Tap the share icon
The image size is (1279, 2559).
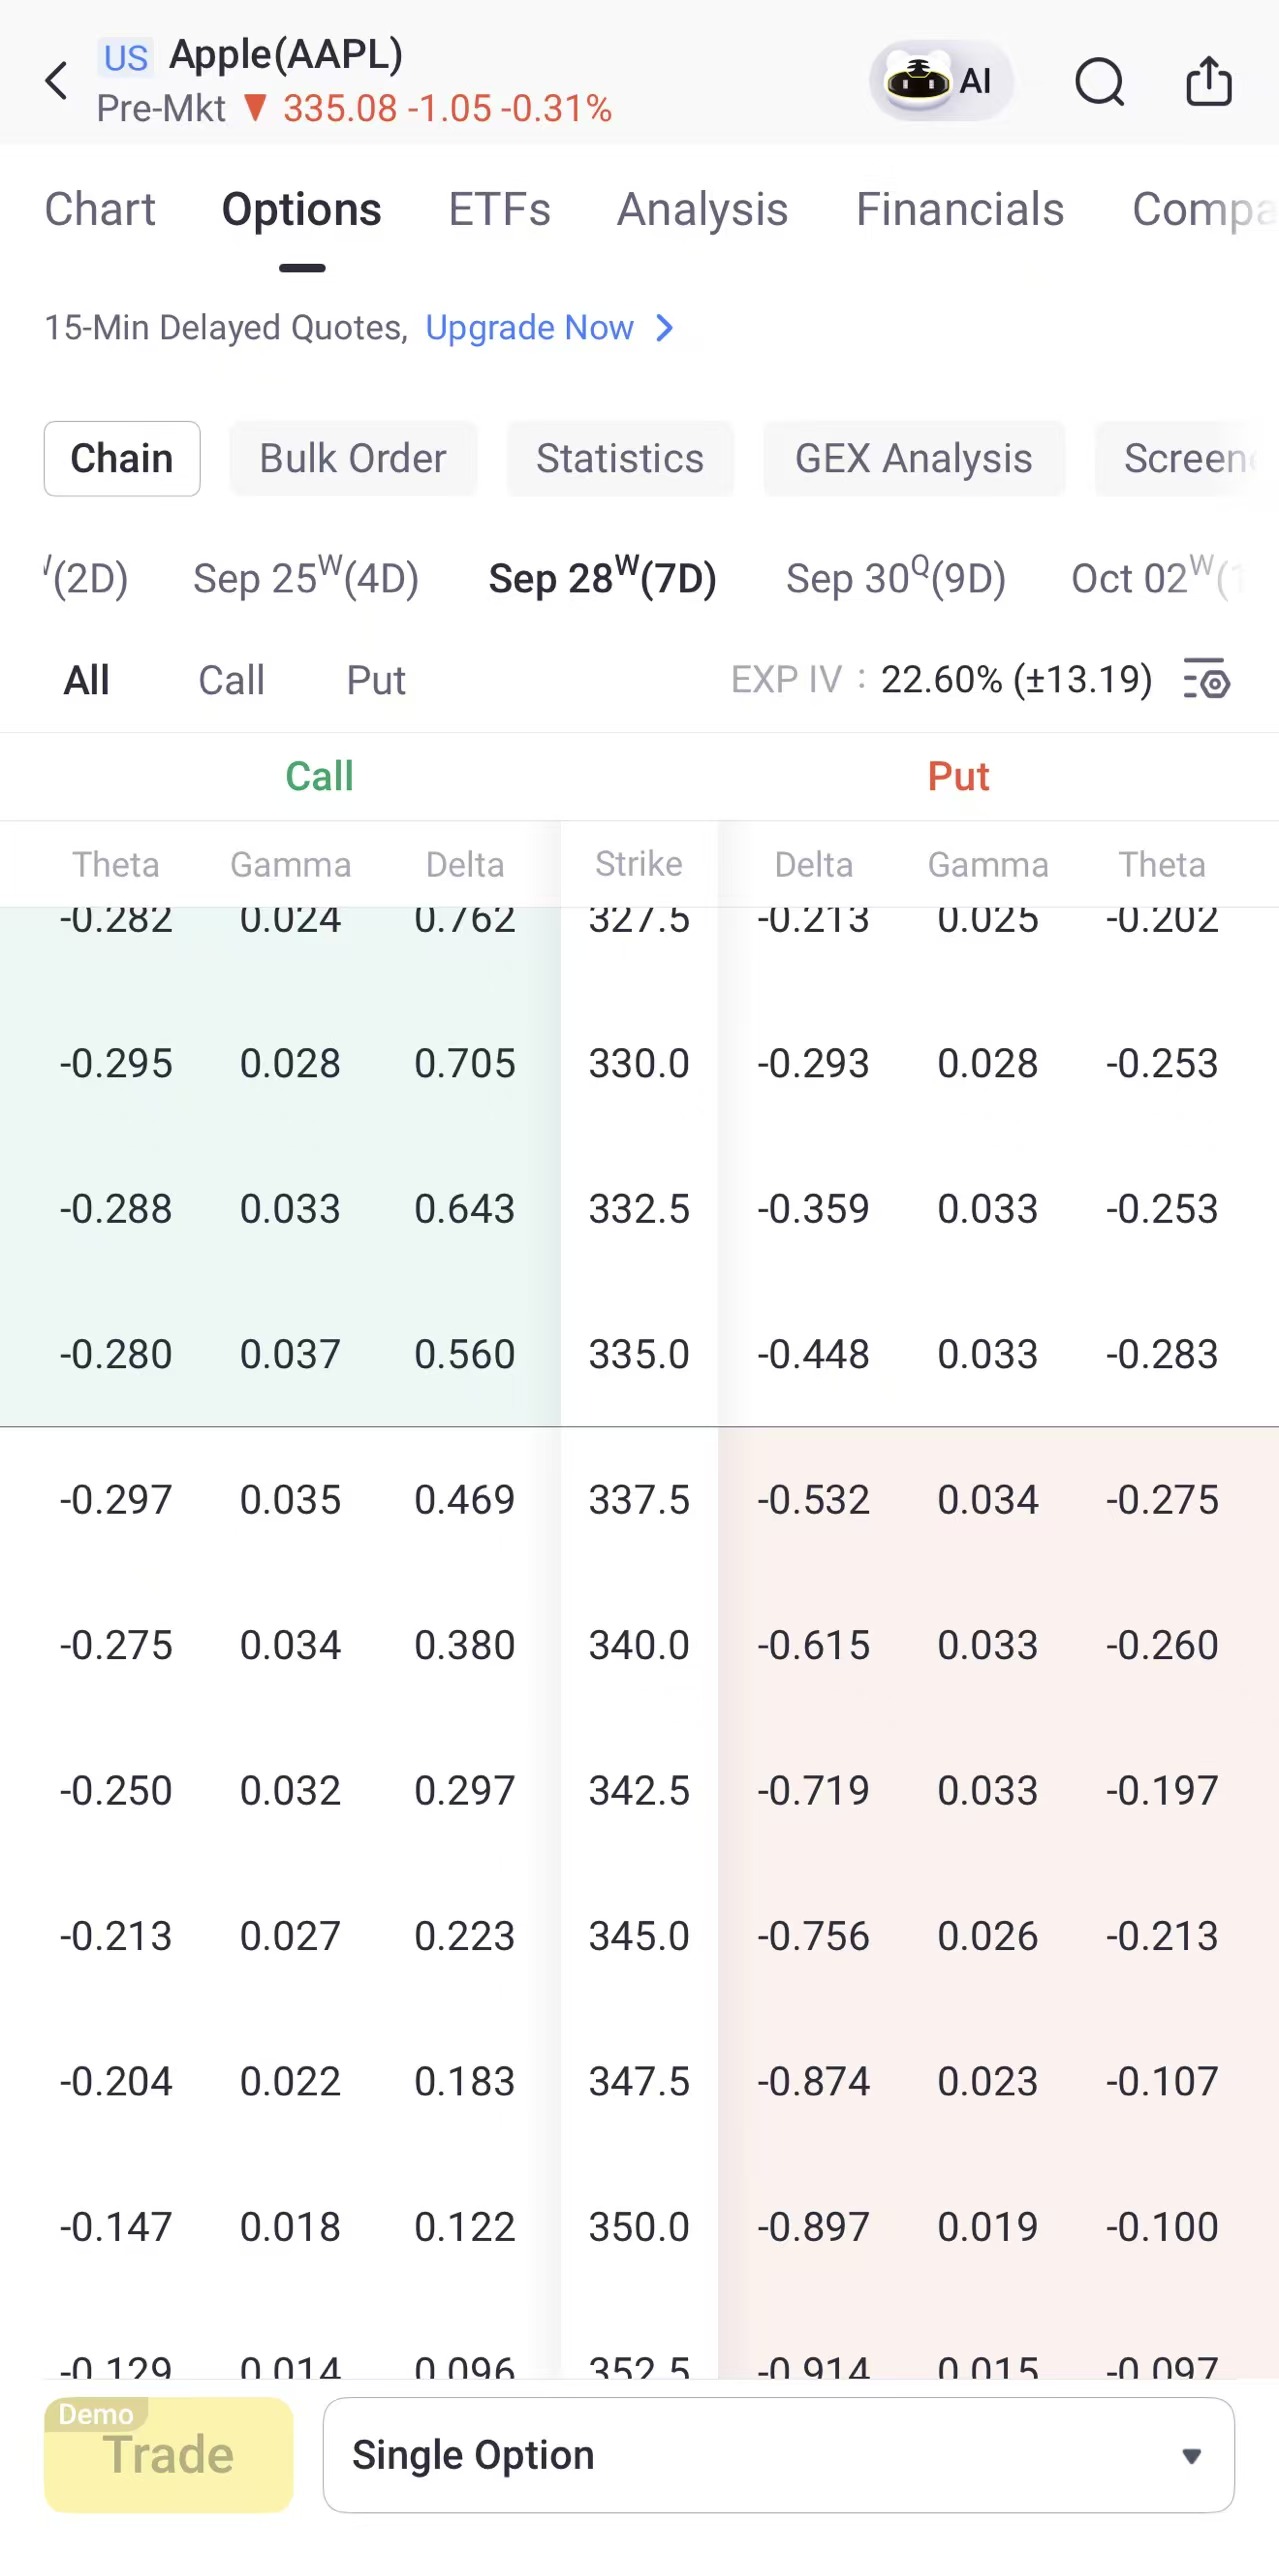click(1208, 81)
